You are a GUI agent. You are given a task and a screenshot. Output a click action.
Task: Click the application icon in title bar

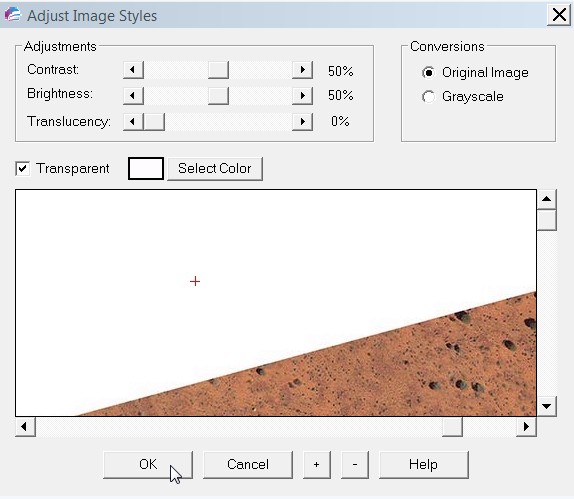point(13,15)
